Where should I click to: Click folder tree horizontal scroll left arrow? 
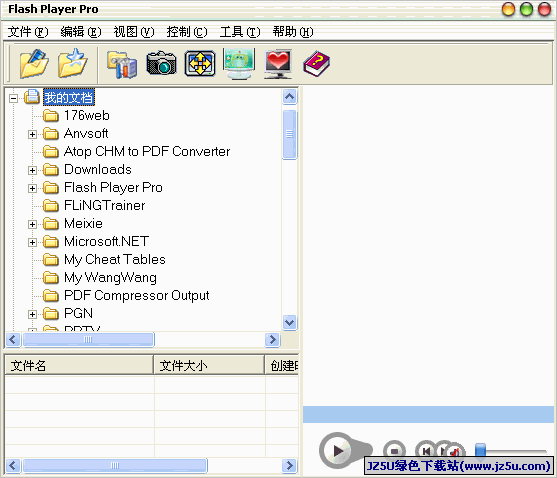click(x=13, y=340)
